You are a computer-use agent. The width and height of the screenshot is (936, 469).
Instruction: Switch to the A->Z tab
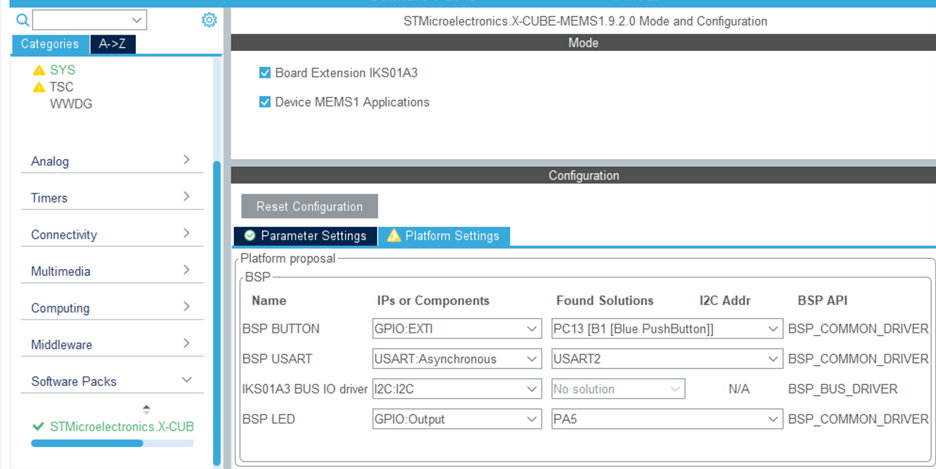[x=112, y=44]
